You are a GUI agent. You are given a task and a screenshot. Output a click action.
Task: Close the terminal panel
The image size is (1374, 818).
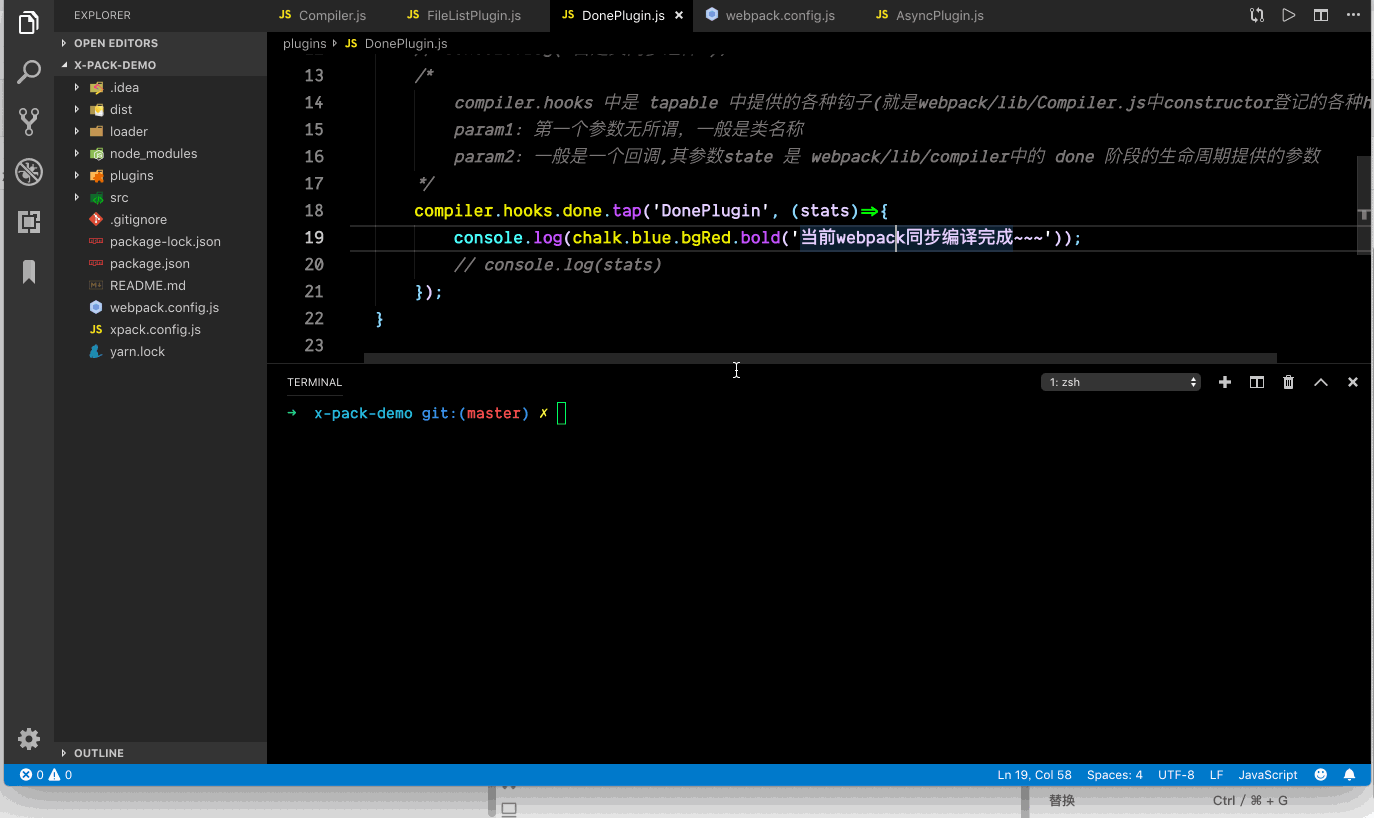click(x=1353, y=382)
